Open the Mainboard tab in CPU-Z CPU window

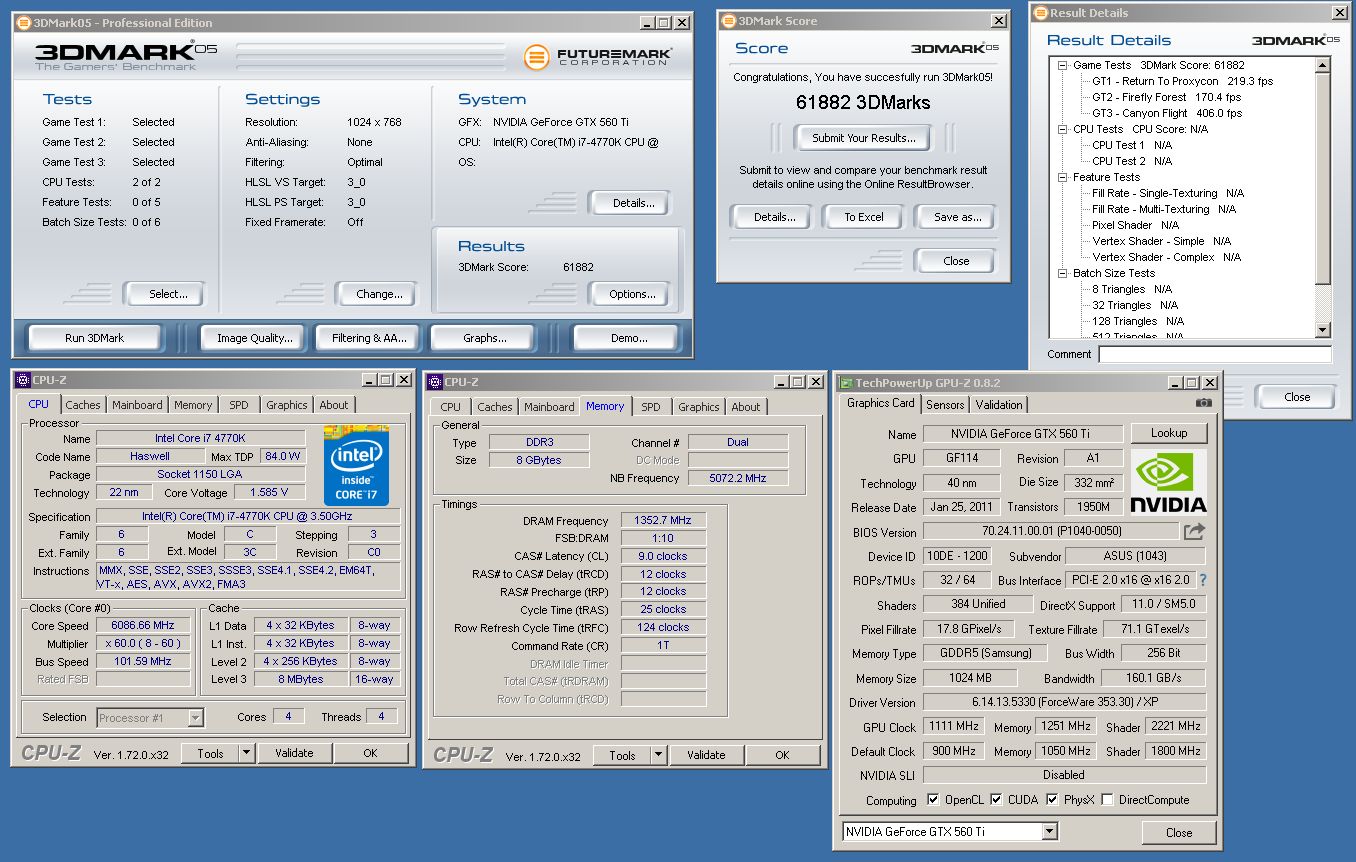click(x=137, y=405)
